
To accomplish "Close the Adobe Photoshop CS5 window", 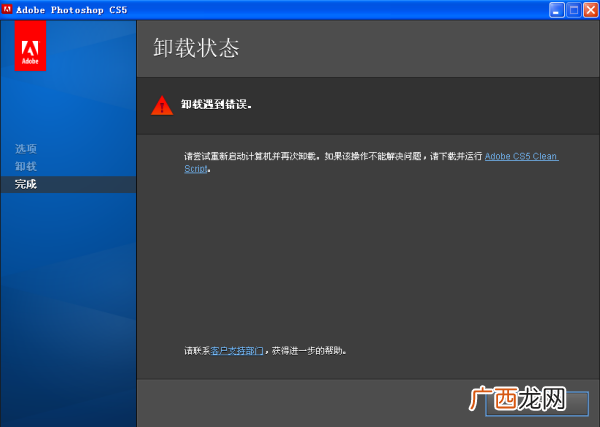I will pos(590,10).
